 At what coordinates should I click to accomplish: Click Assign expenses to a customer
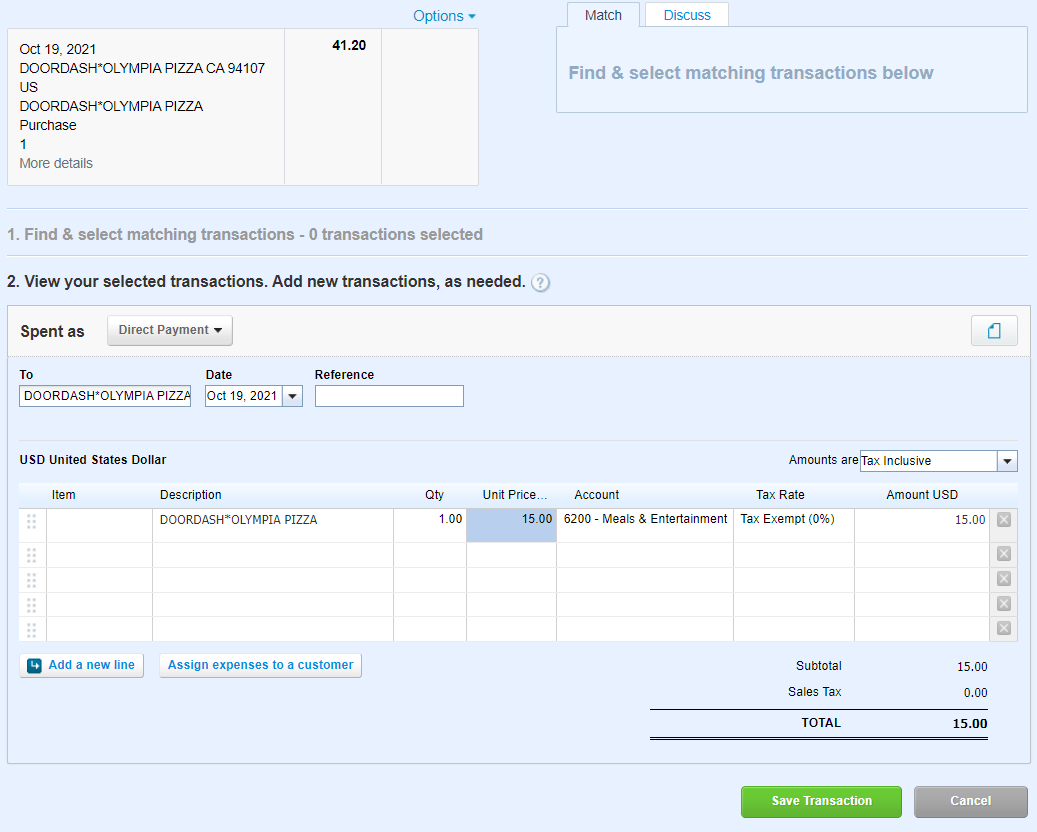[260, 664]
